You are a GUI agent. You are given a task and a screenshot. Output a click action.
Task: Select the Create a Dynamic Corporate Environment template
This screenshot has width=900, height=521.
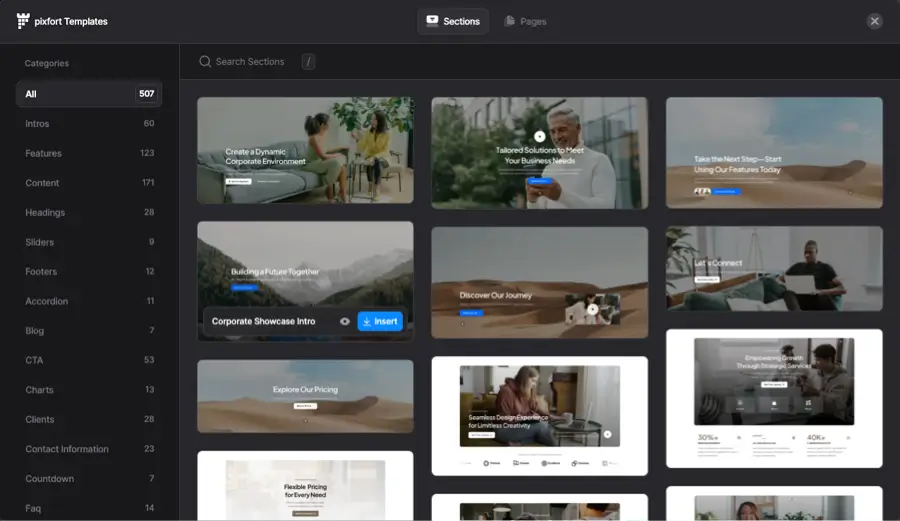pos(305,150)
